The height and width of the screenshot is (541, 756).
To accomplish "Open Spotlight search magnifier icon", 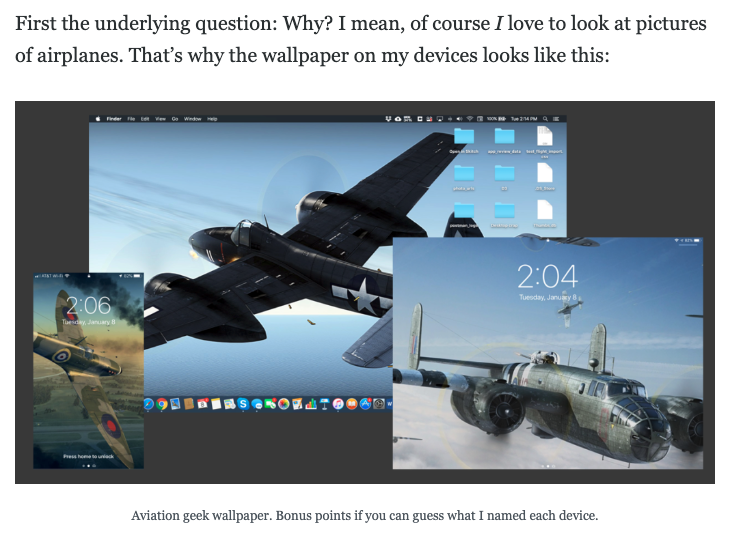I will point(545,119).
